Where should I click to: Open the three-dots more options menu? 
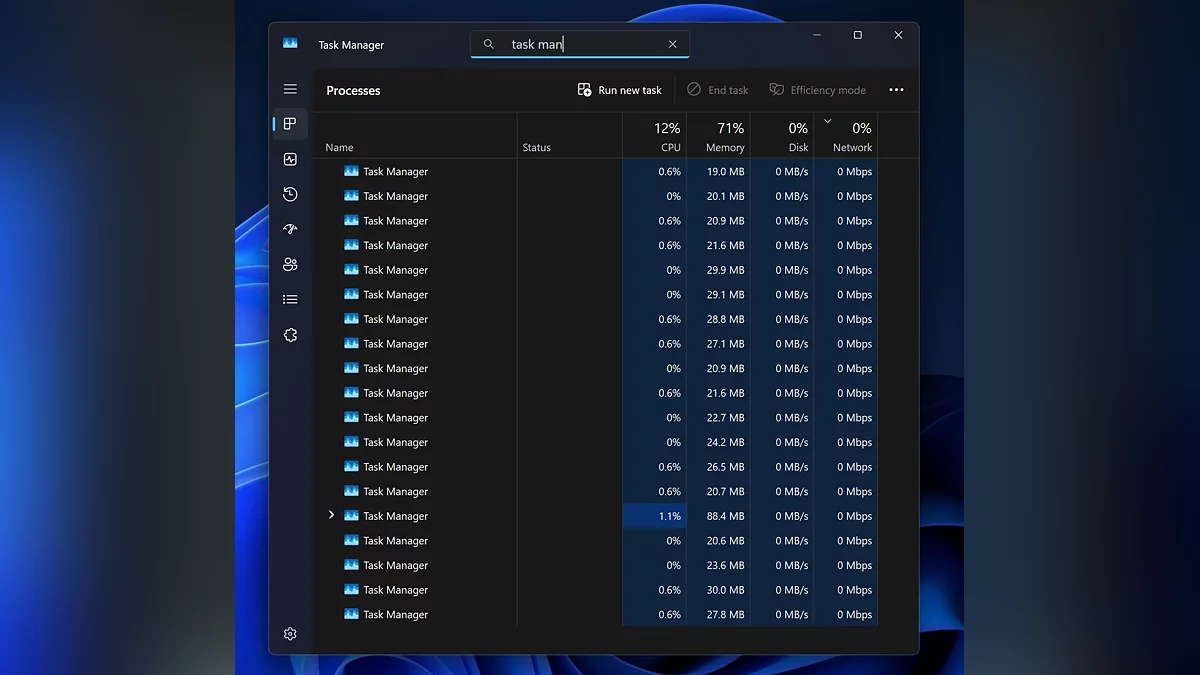click(896, 90)
